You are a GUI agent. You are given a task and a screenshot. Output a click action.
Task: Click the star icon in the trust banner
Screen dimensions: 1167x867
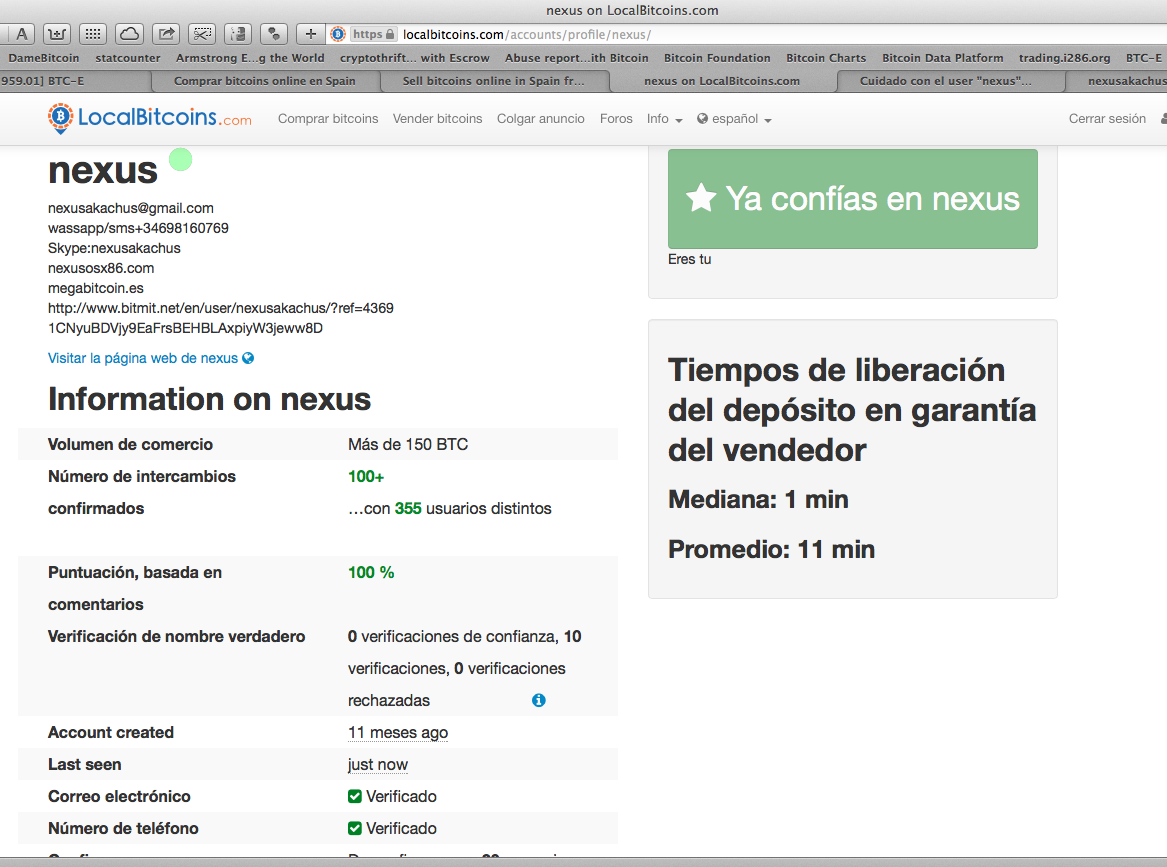pyautogui.click(x=701, y=199)
